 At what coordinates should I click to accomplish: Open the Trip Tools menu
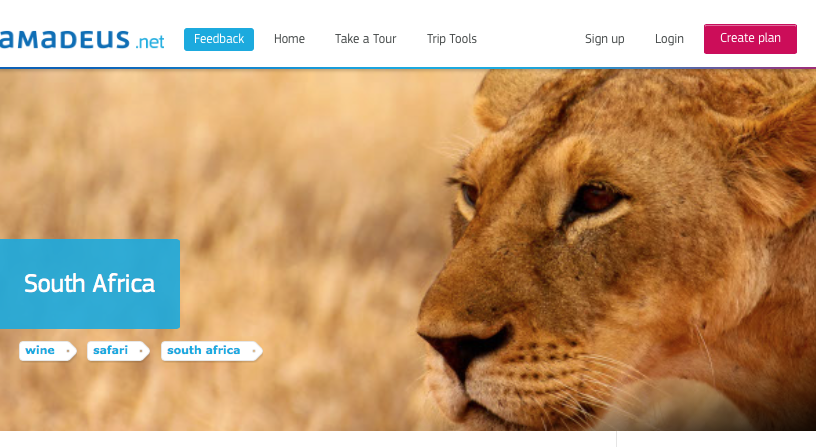452,39
